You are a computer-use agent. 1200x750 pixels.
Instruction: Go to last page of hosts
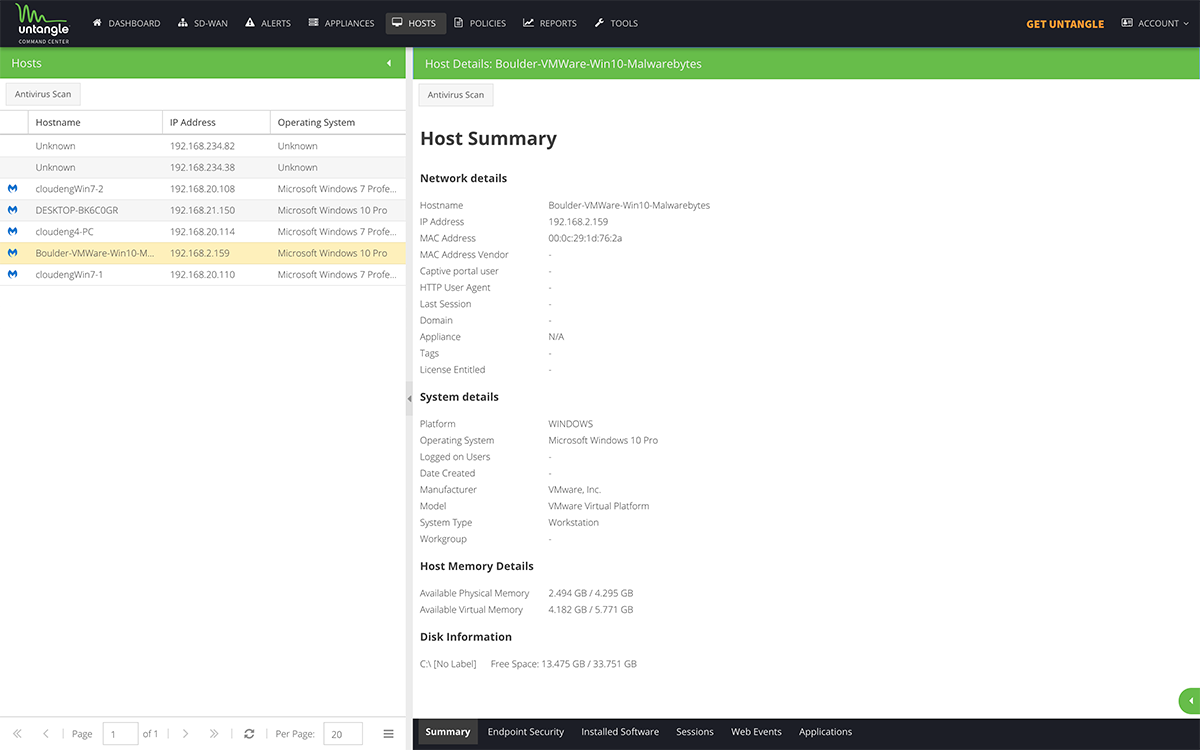pyautogui.click(x=213, y=734)
